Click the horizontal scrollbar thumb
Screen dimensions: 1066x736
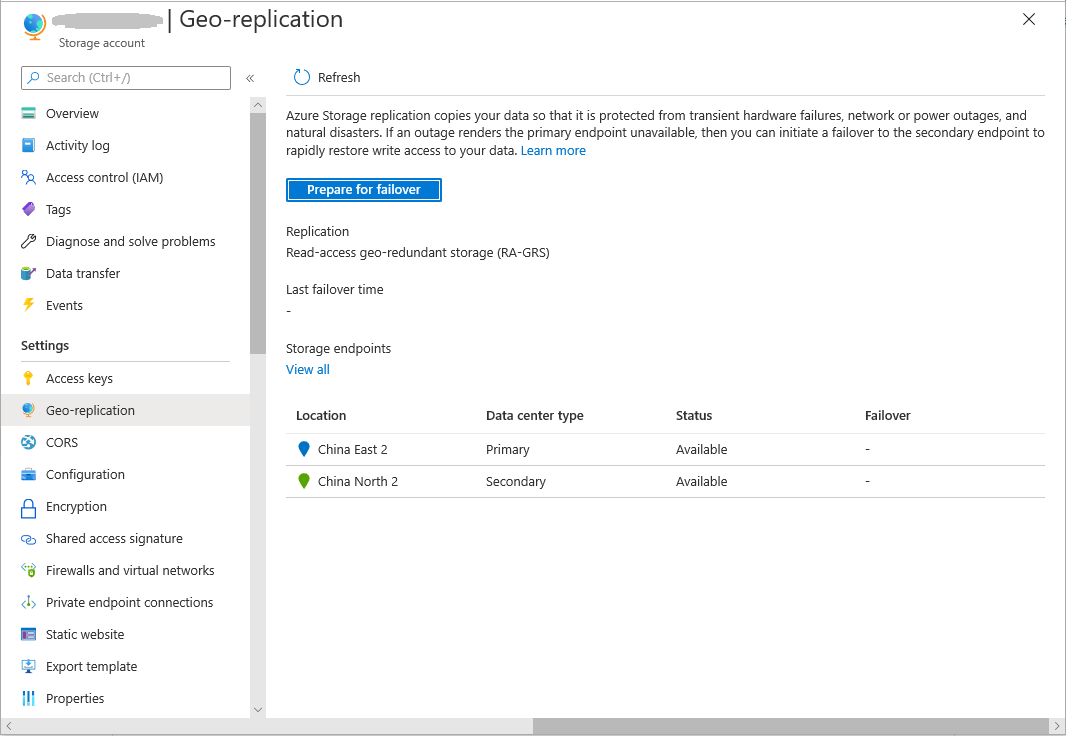[x=791, y=726]
